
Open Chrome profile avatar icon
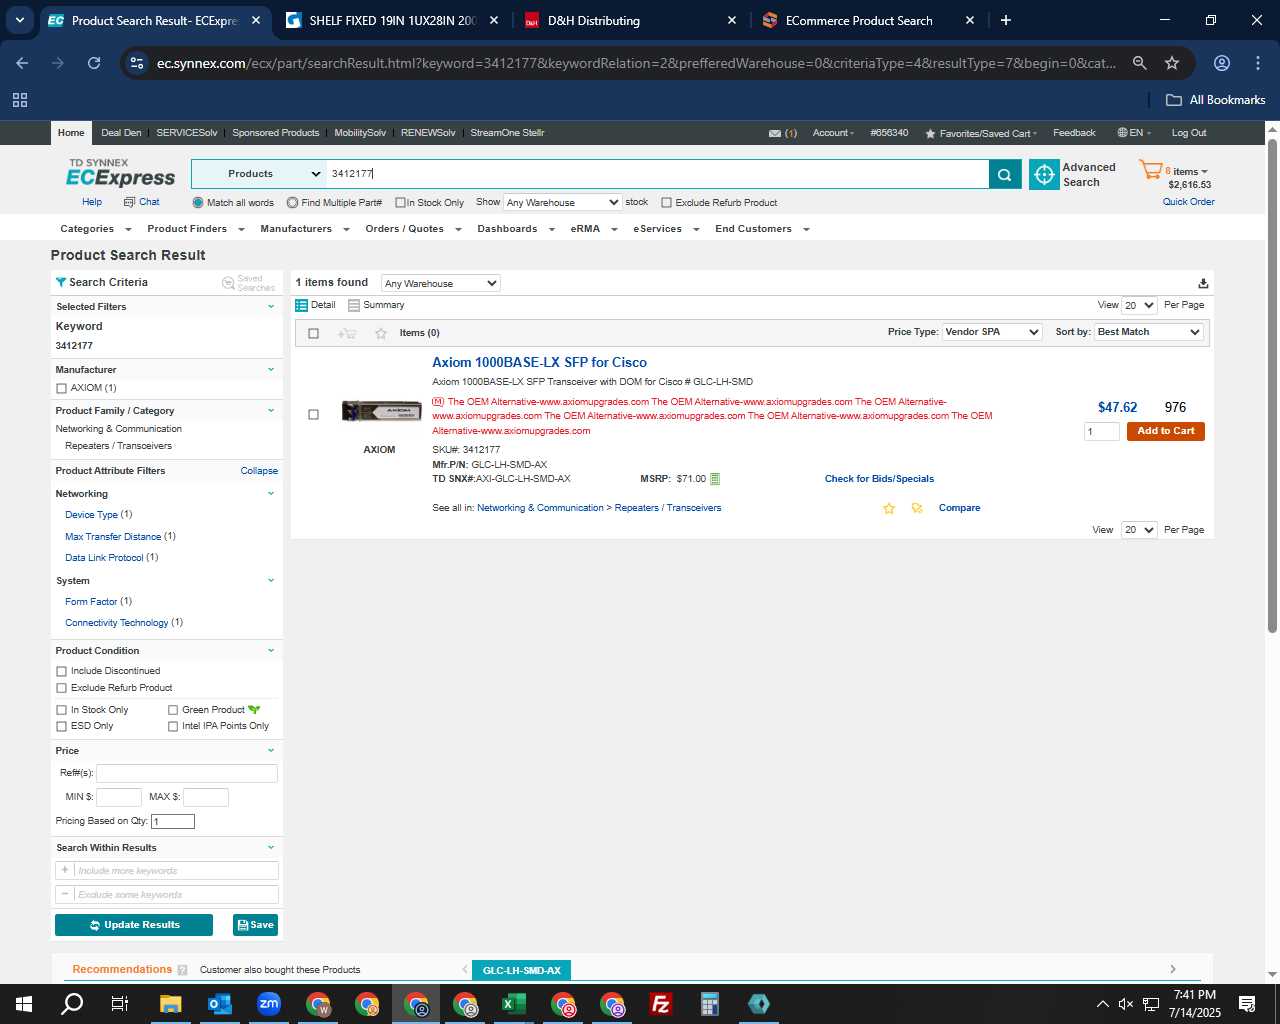[x=1221, y=63]
